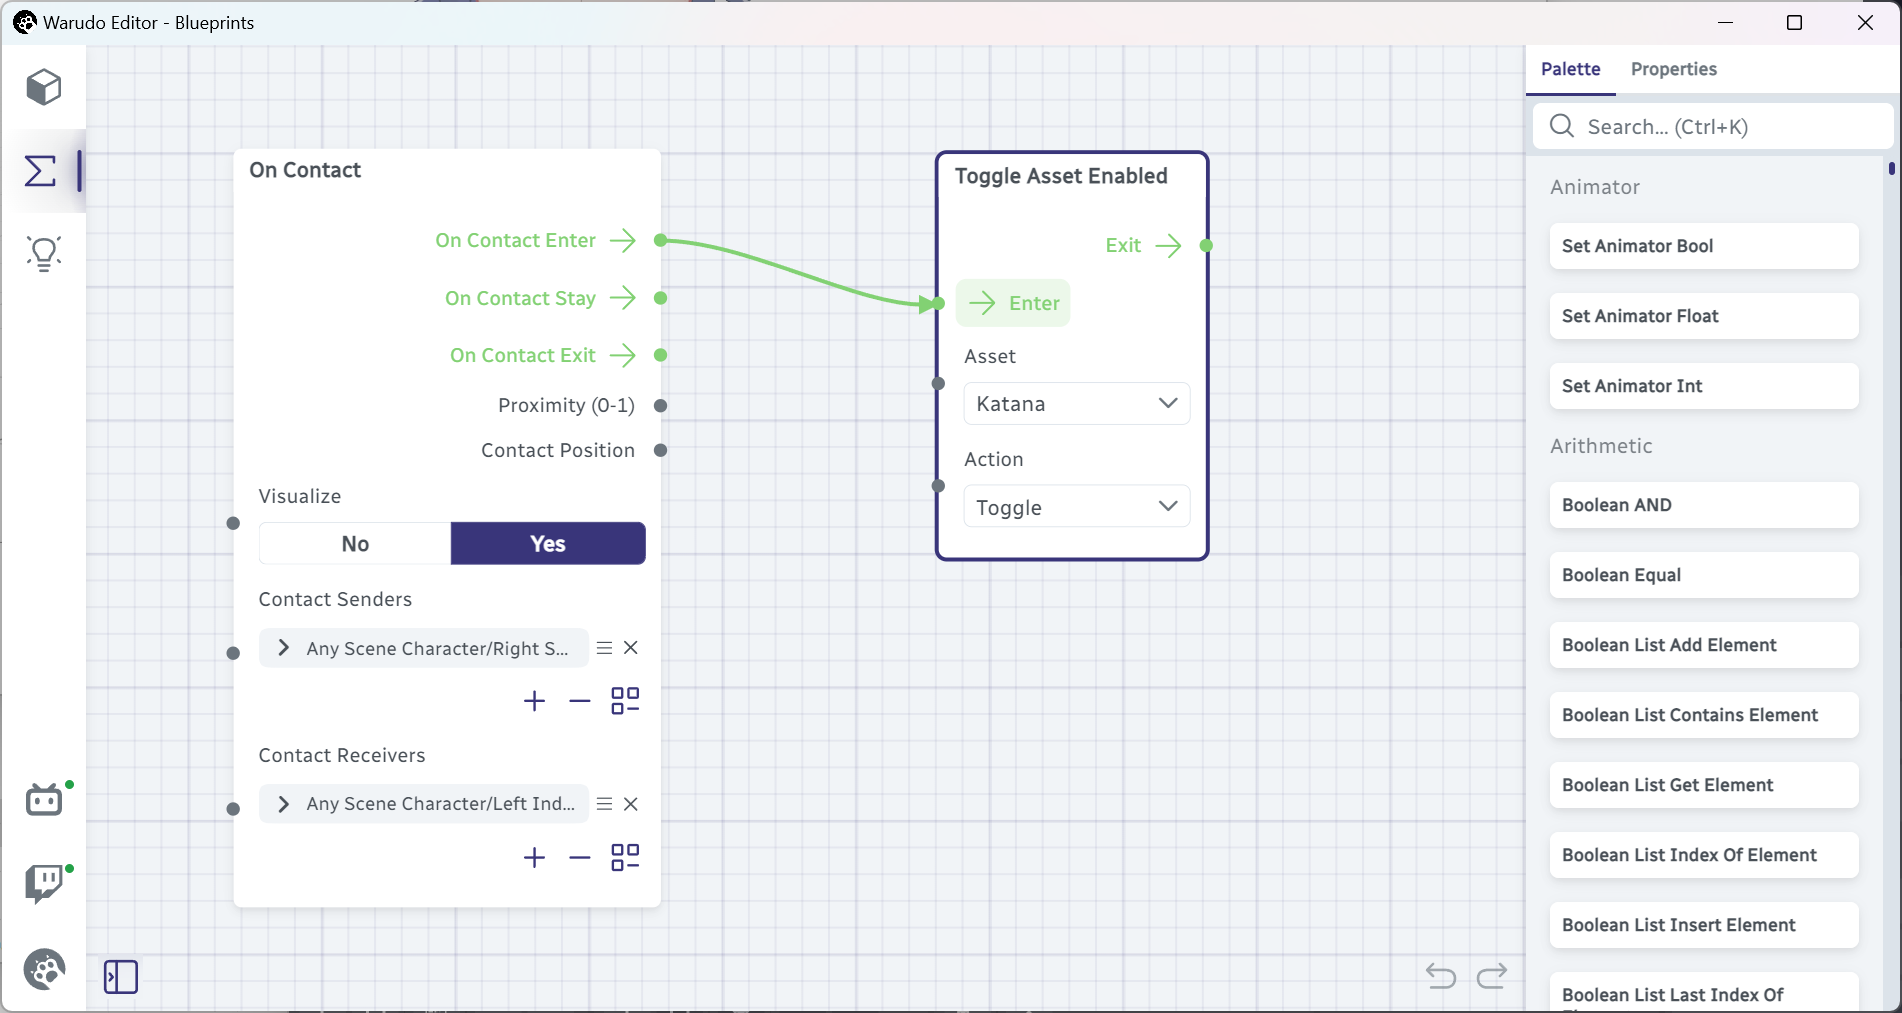Set Visualize to Yes
The image size is (1902, 1013).
click(x=548, y=543)
